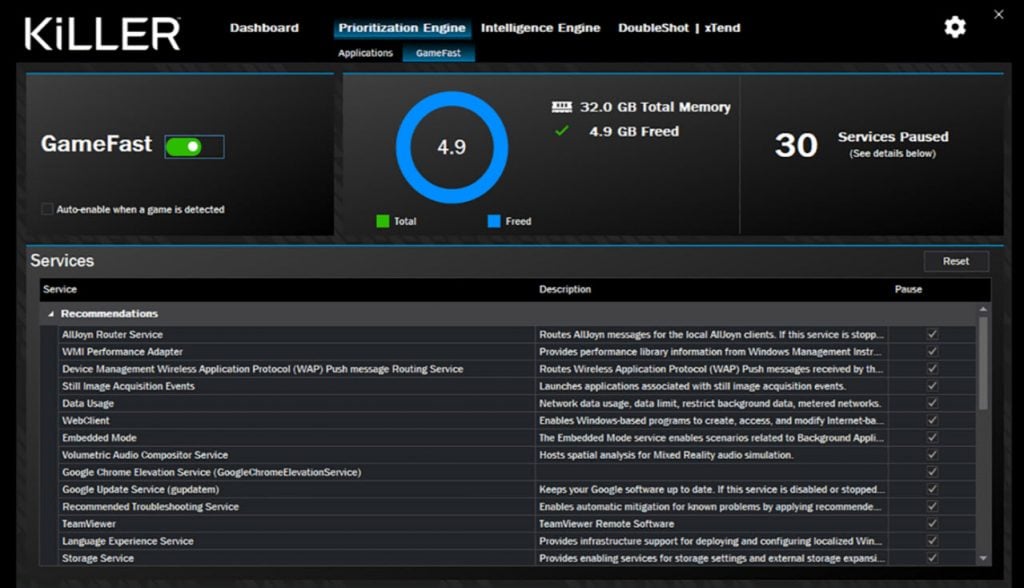
Task: Turn off the GameFast toggle switch
Action: 184,147
